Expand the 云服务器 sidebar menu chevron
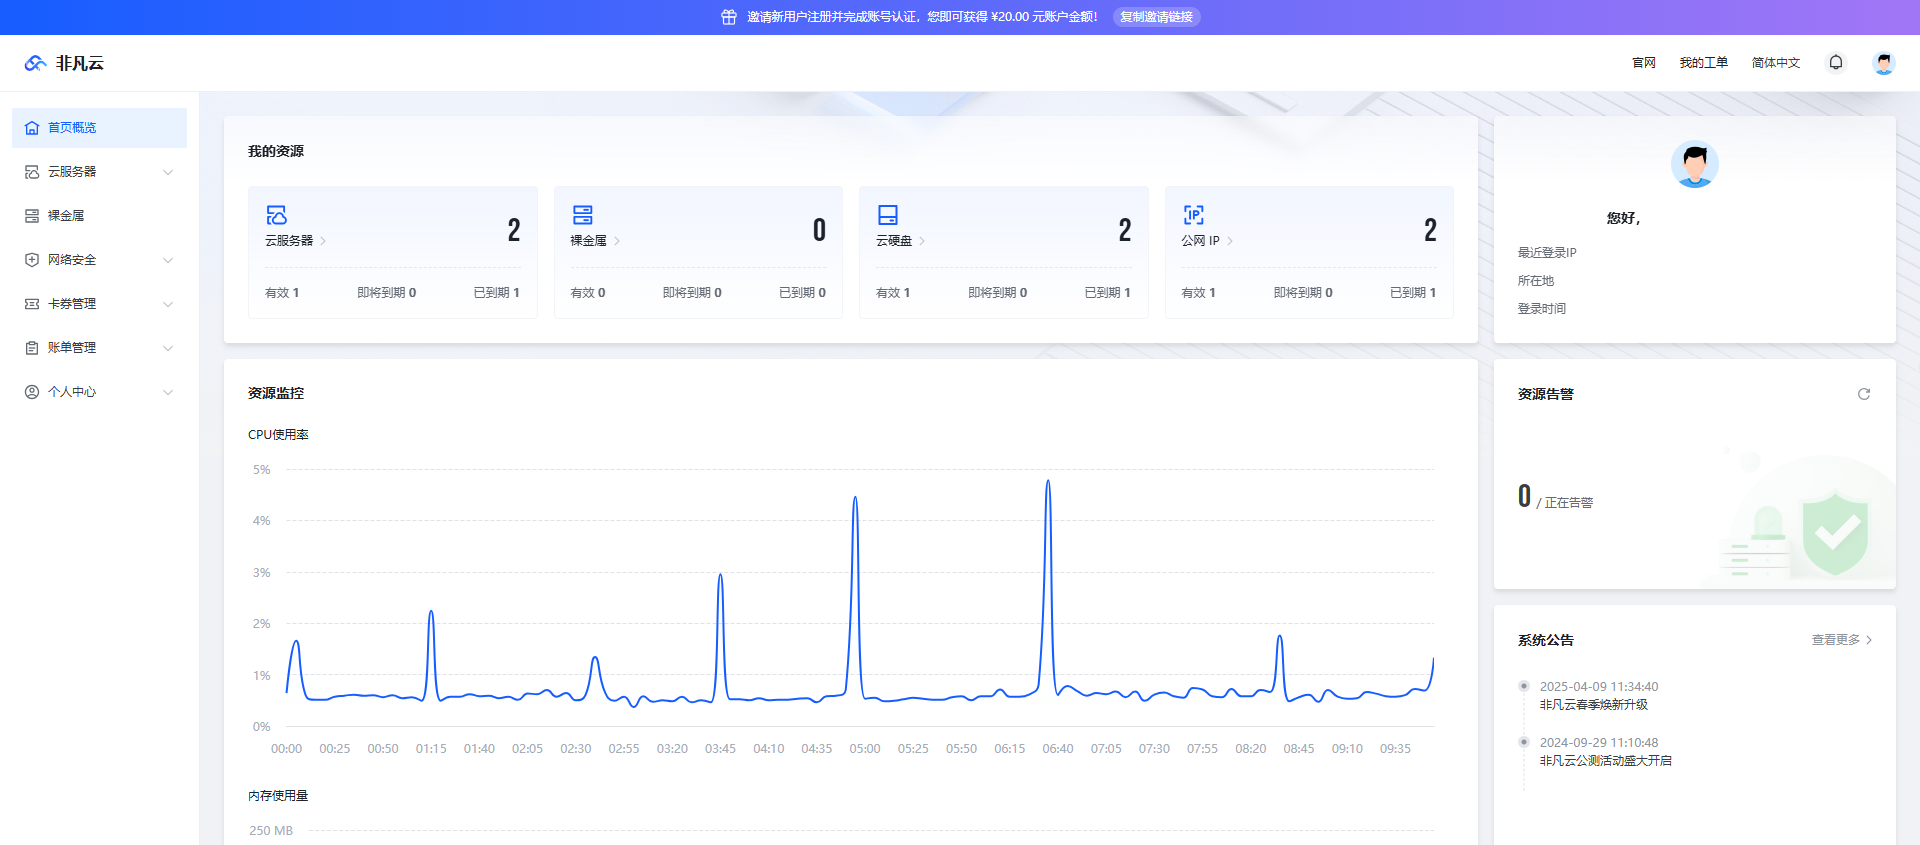Image resolution: width=1920 pixels, height=845 pixels. 168,172
